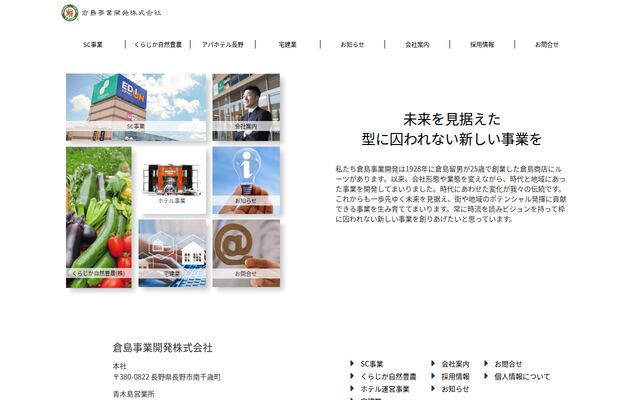640x400 pixels.
Task: Click the footer link 会社案内
Action: [455, 364]
